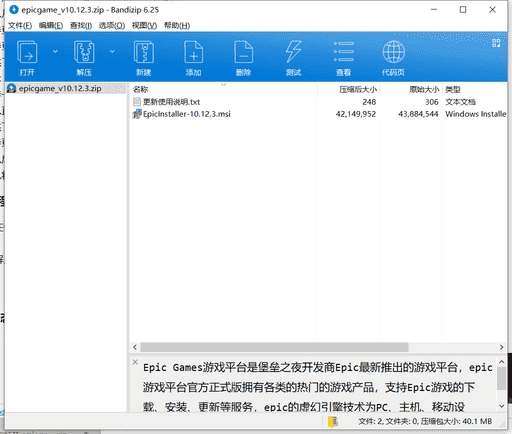Click the comment panel scroll down arrow
Viewport: 512px width, 434px height.
click(x=502, y=406)
